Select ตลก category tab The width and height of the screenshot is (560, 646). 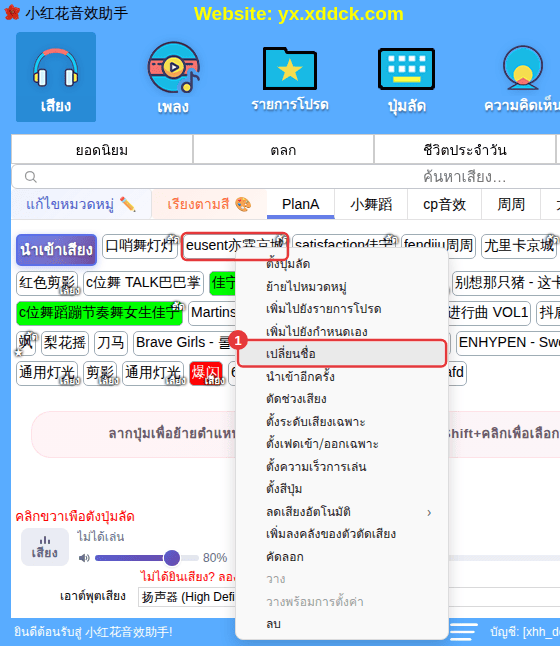point(283,150)
